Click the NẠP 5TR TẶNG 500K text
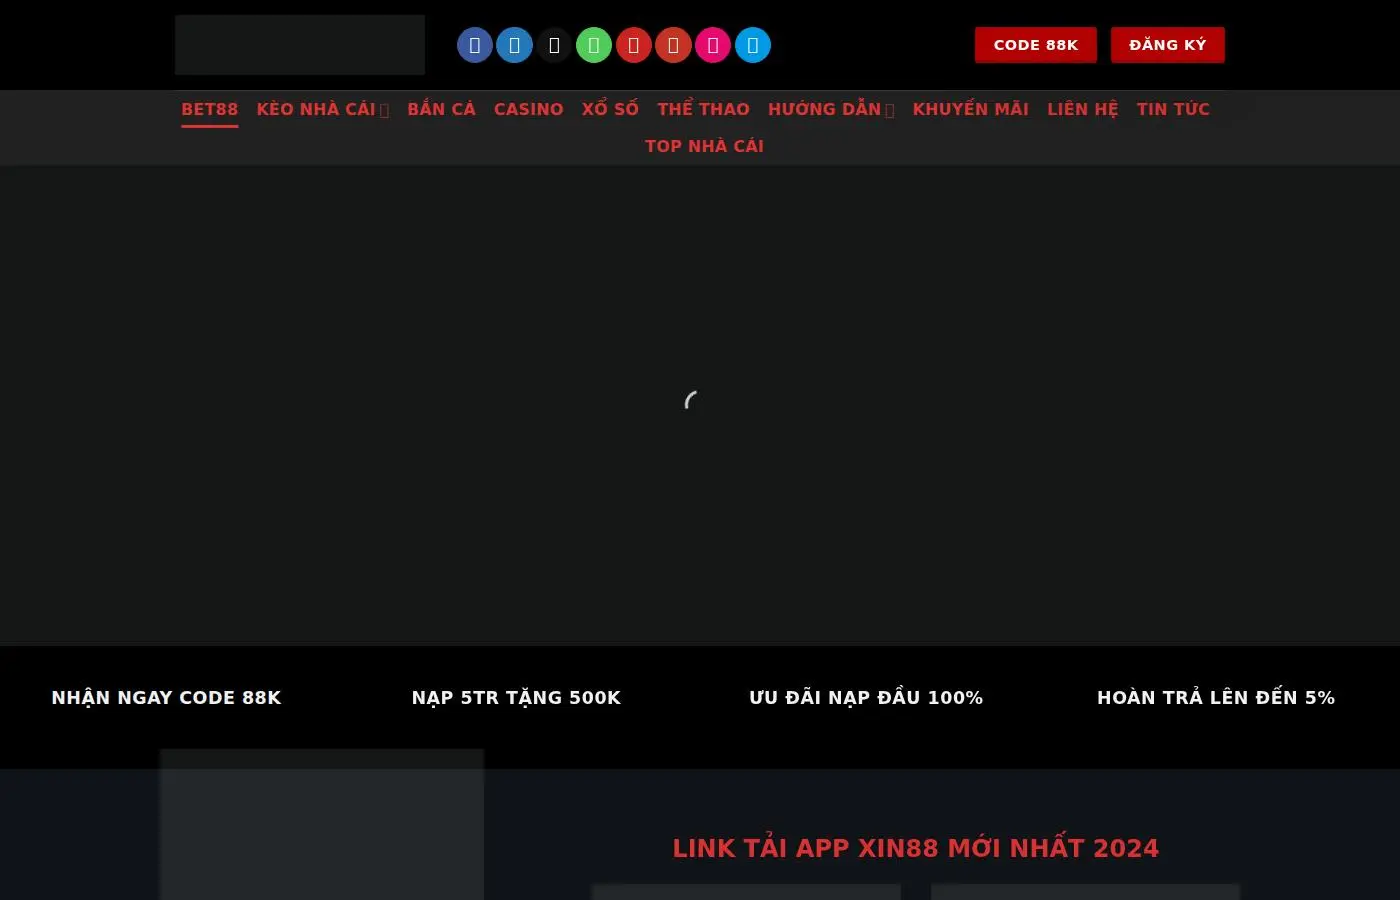The height and width of the screenshot is (900, 1400). pyautogui.click(x=516, y=698)
